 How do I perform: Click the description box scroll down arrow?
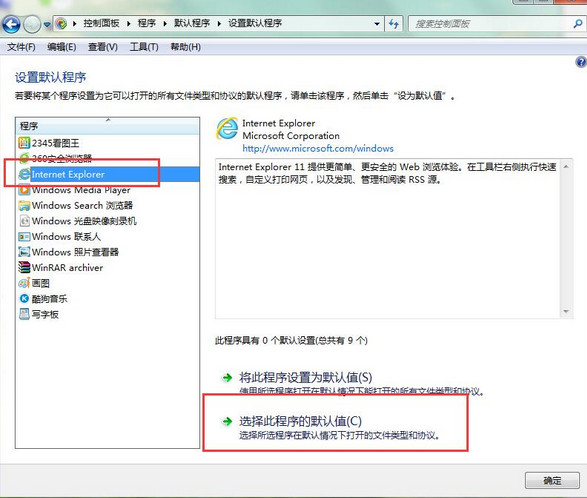click(x=566, y=312)
